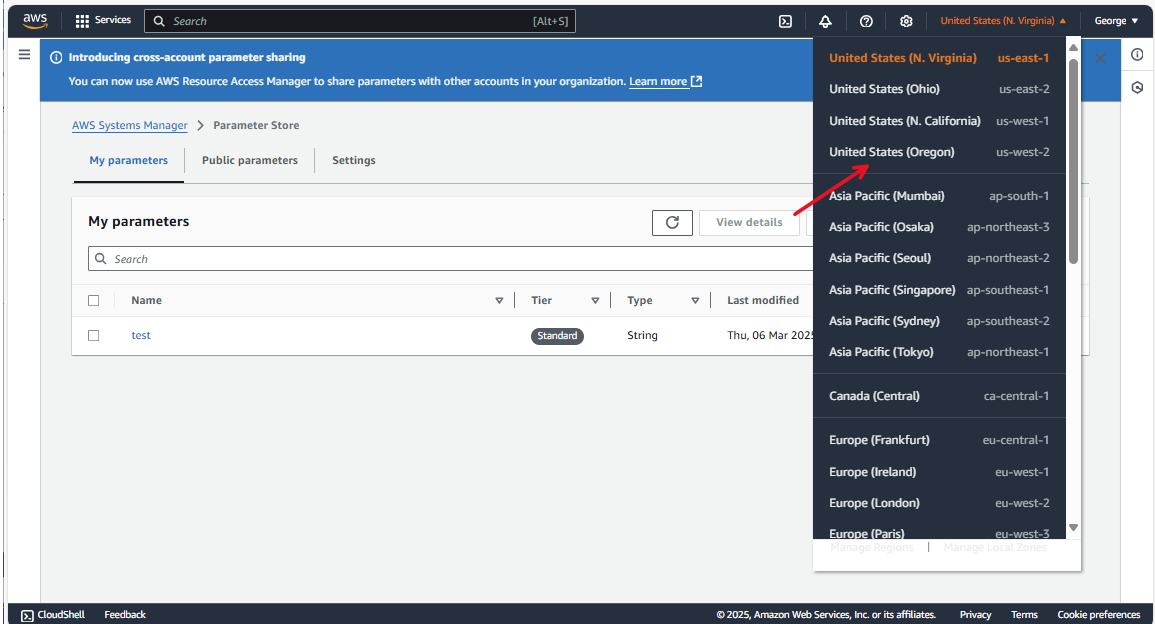Screen dimensions: 1155x624
Task: Open the Settings tab
Action: tap(354, 161)
